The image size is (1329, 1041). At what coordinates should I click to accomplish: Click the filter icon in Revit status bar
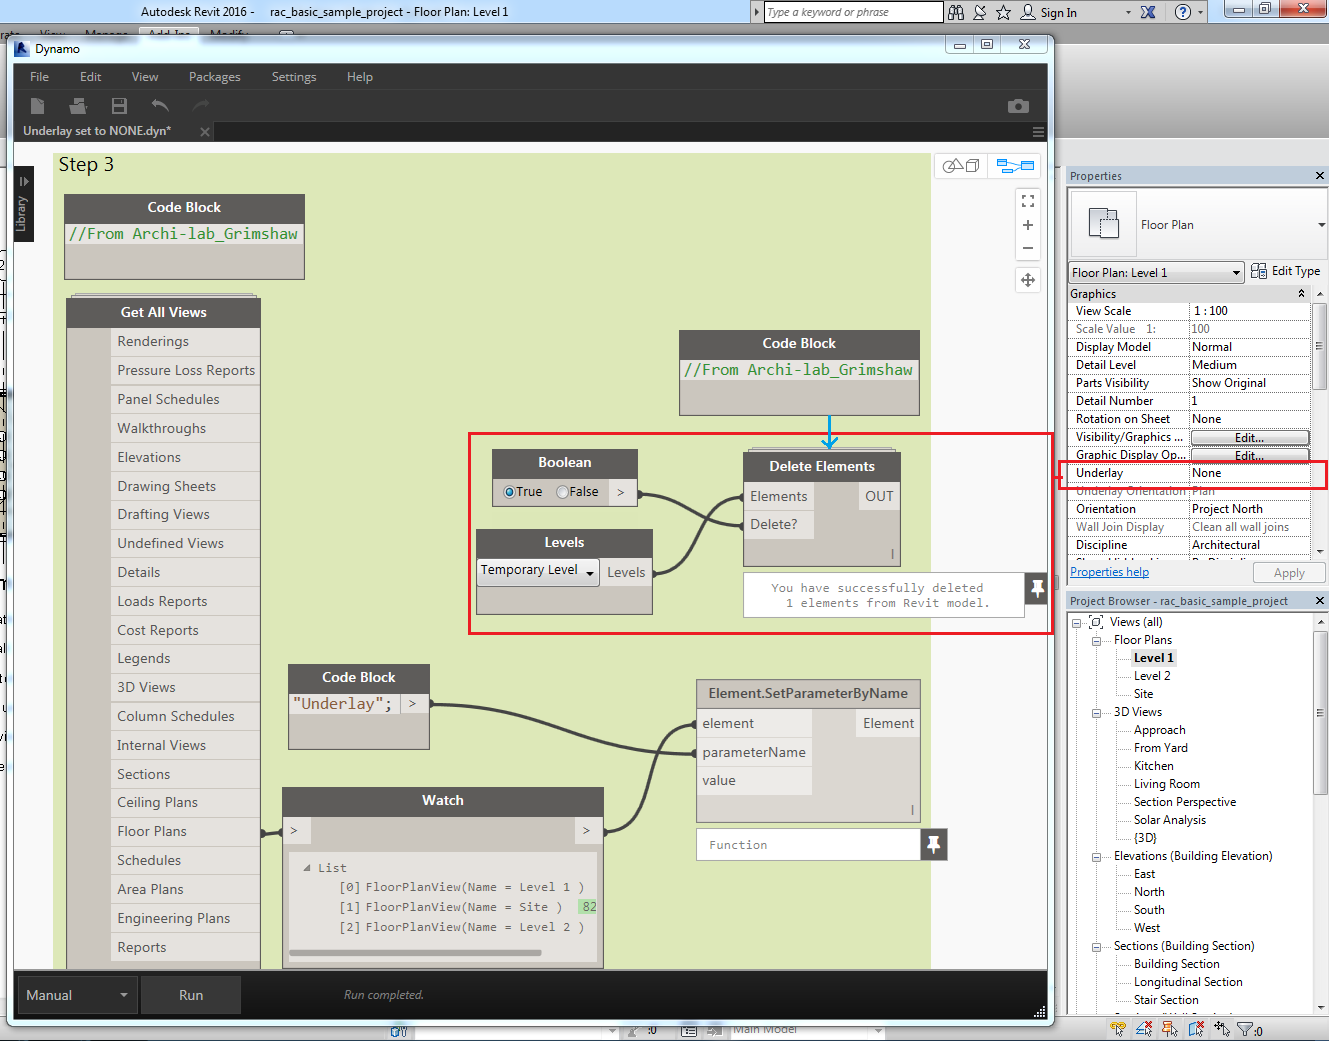coord(1246,1029)
